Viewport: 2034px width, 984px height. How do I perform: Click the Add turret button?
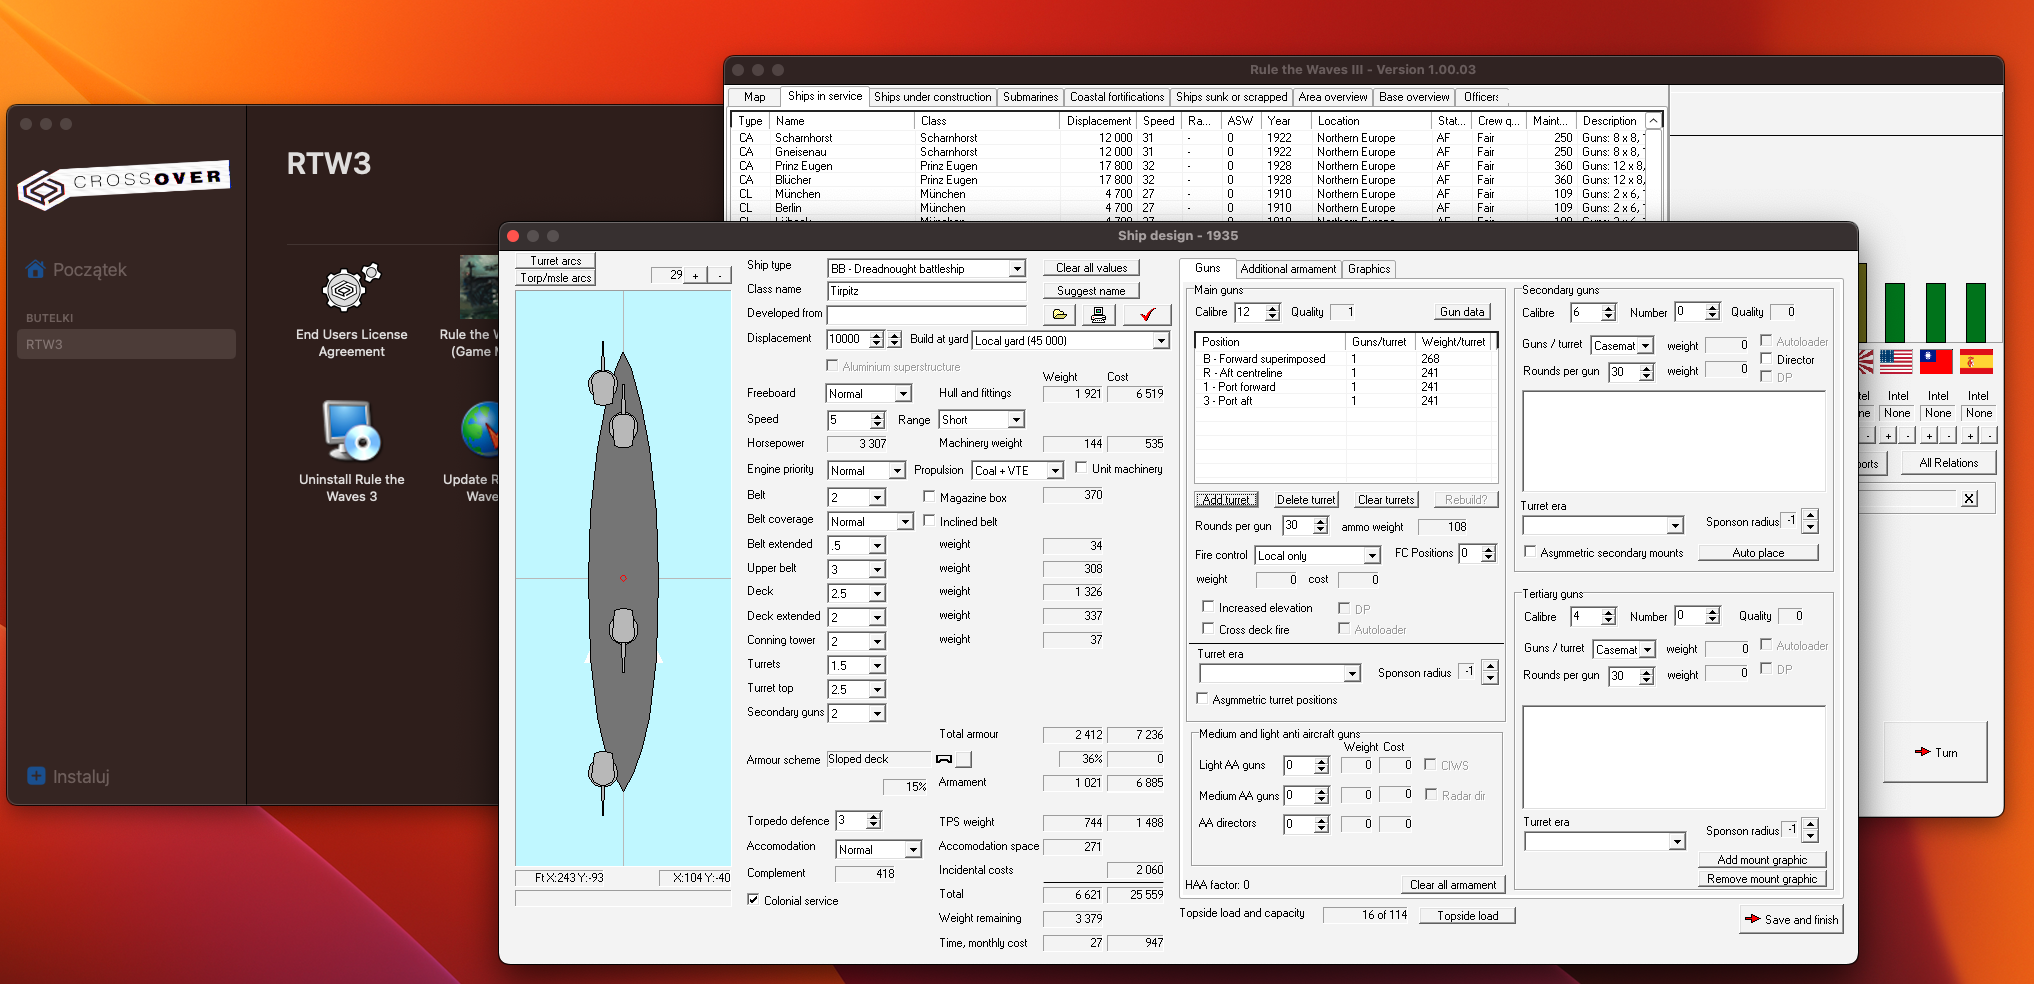tap(1226, 500)
